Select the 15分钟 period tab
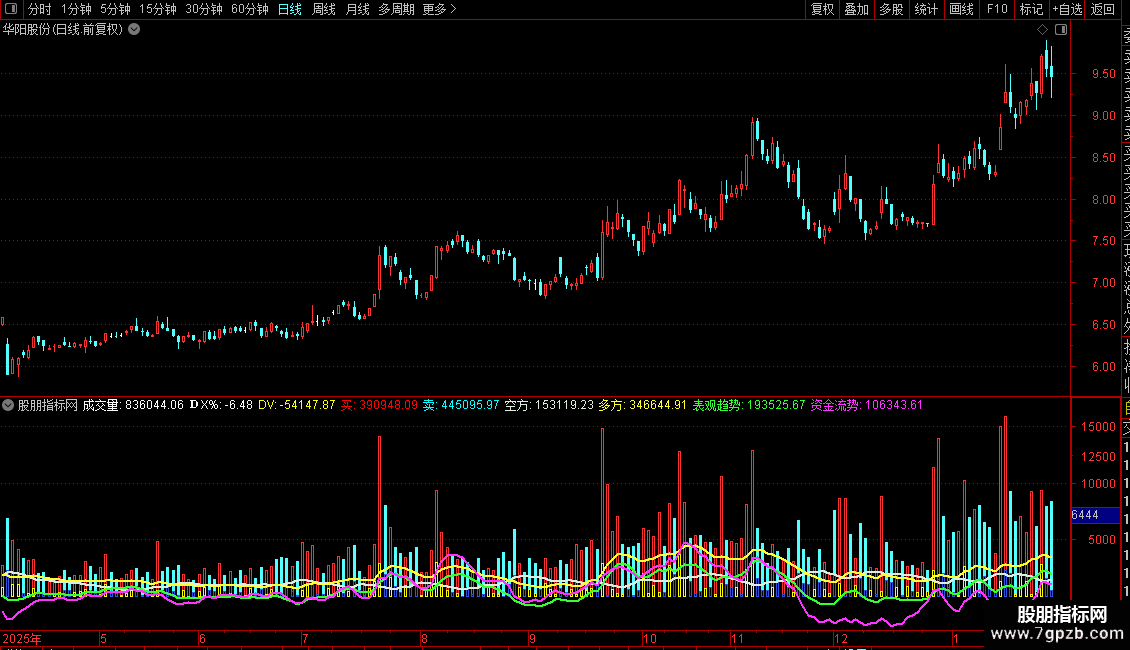The width and height of the screenshot is (1130, 650). [158, 9]
